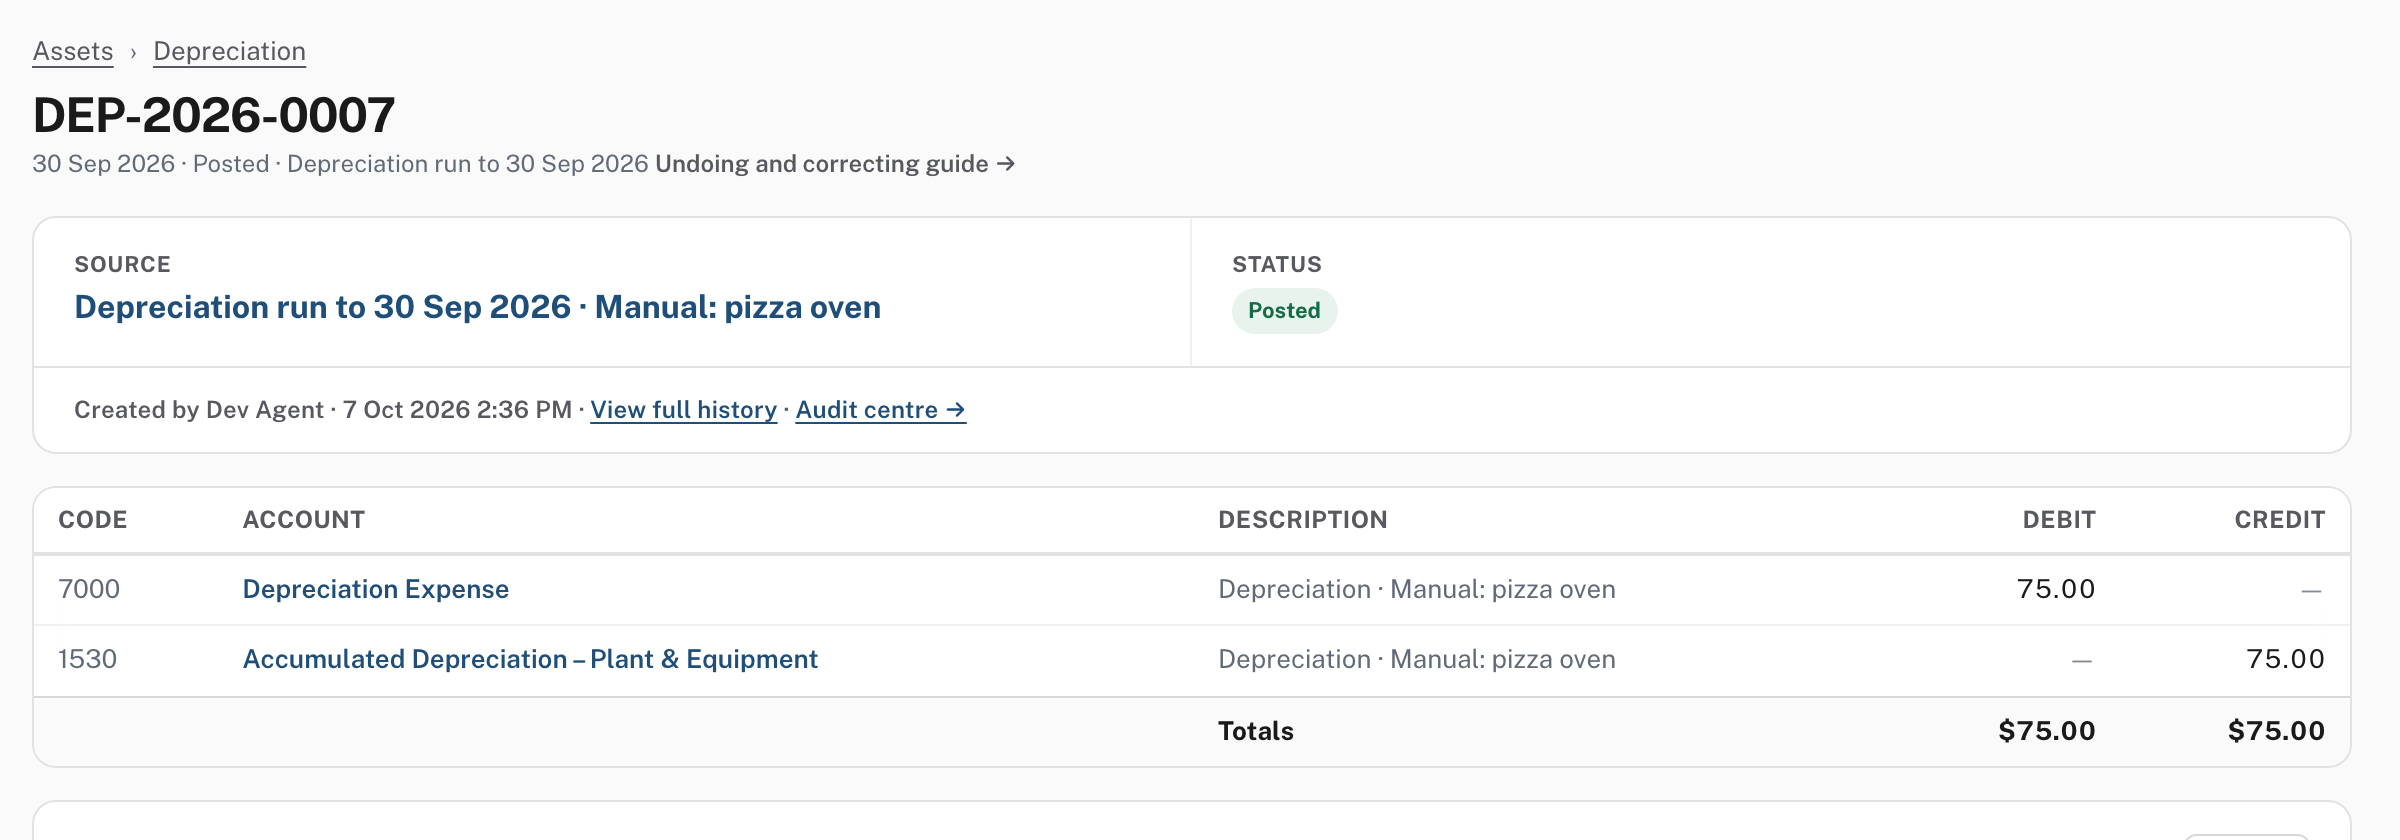Click the CODE column header
The width and height of the screenshot is (2400, 840).
(93, 520)
